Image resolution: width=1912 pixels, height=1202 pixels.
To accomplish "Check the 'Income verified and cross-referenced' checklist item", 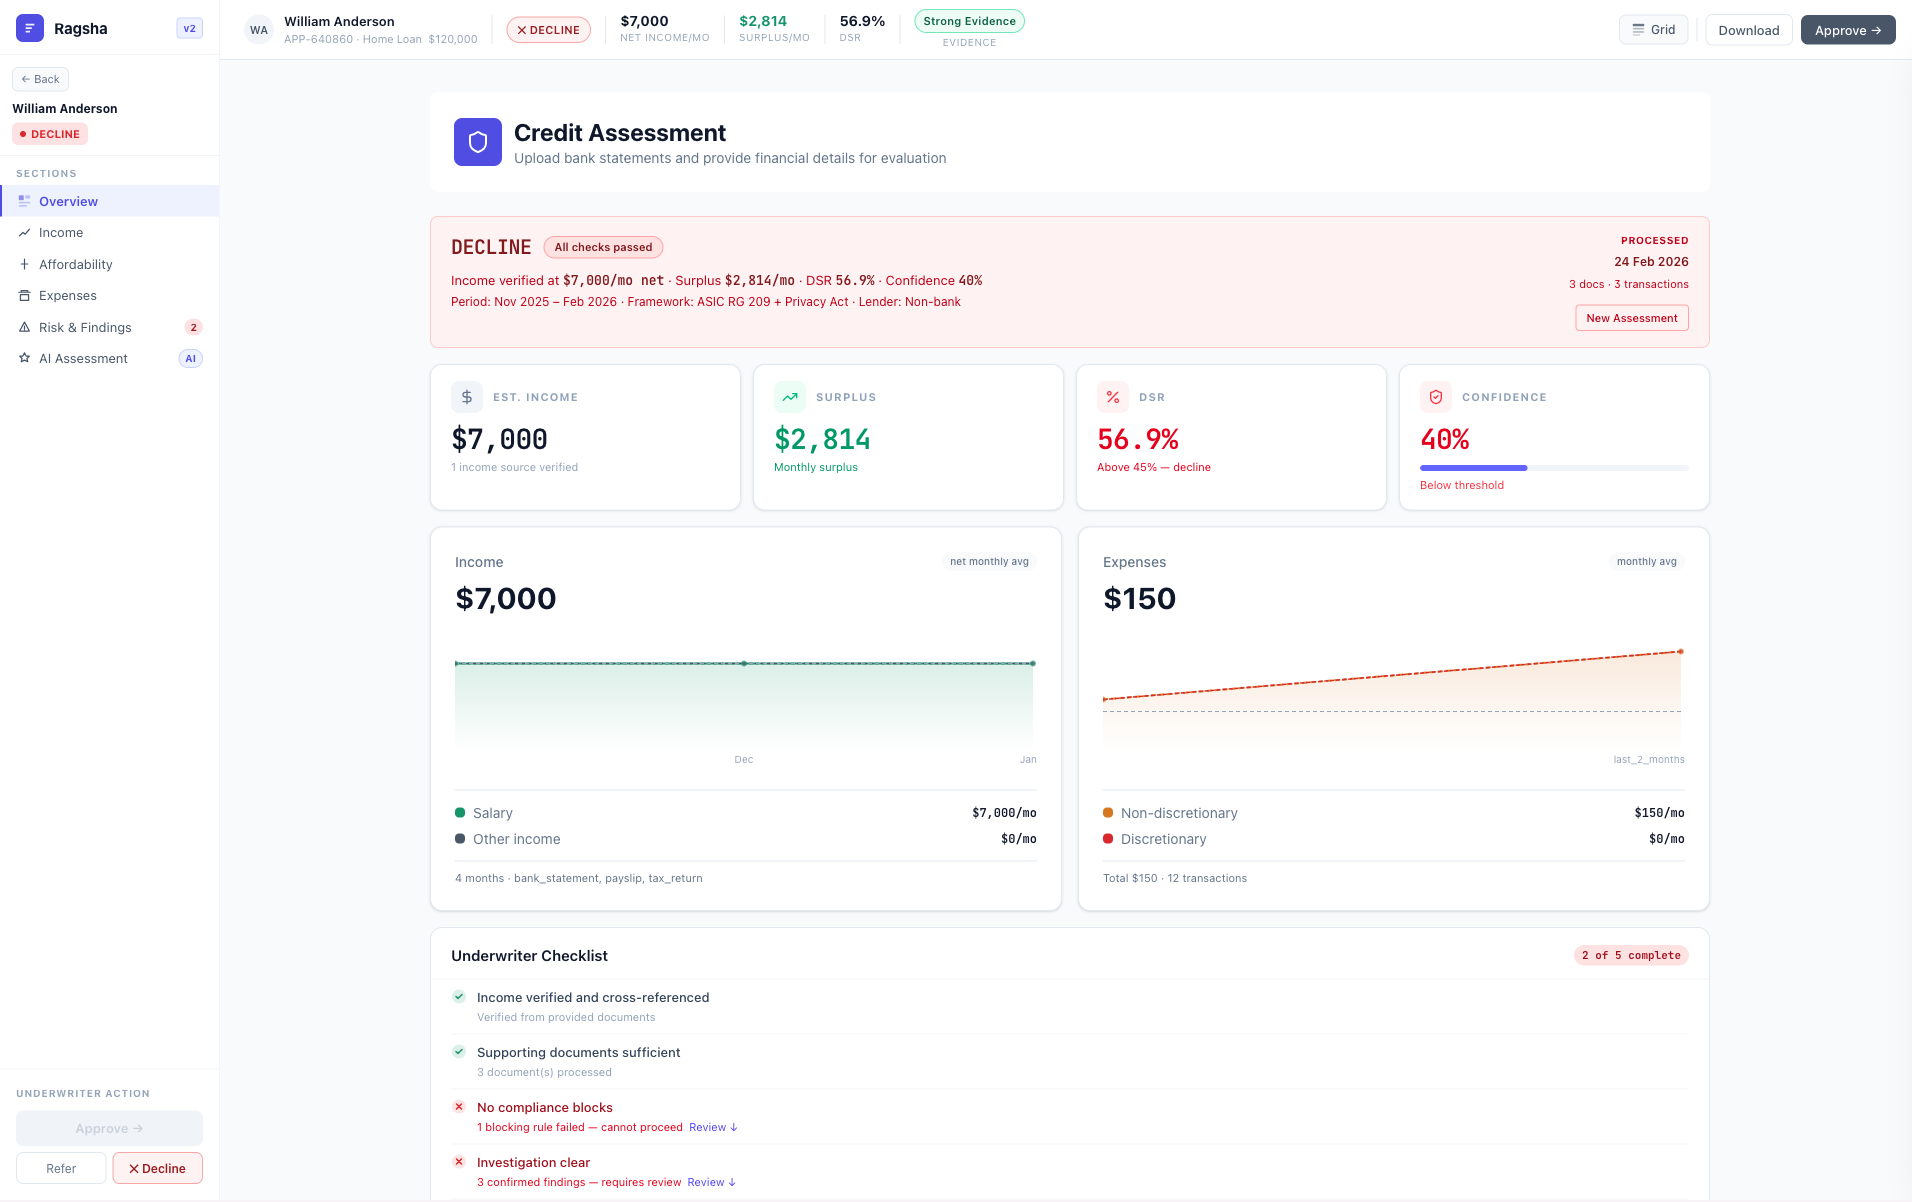I will click(x=460, y=996).
